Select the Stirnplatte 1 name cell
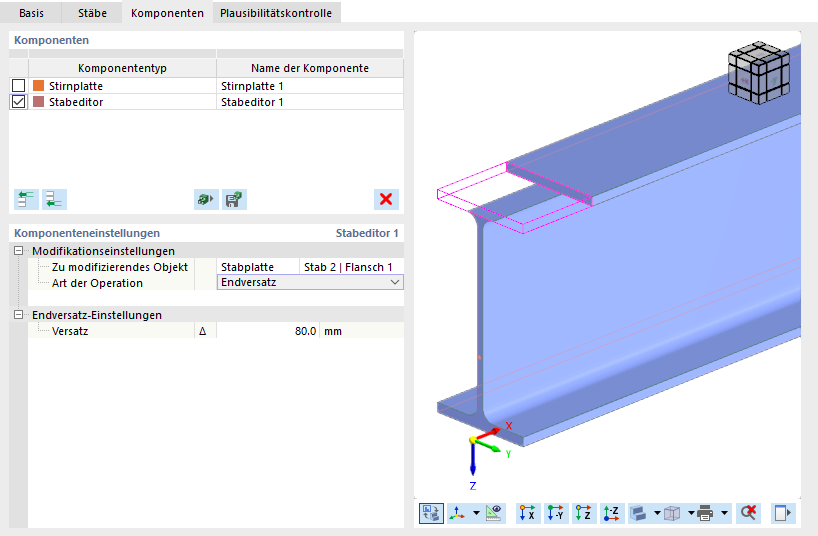This screenshot has height=536, width=818. (x=310, y=86)
